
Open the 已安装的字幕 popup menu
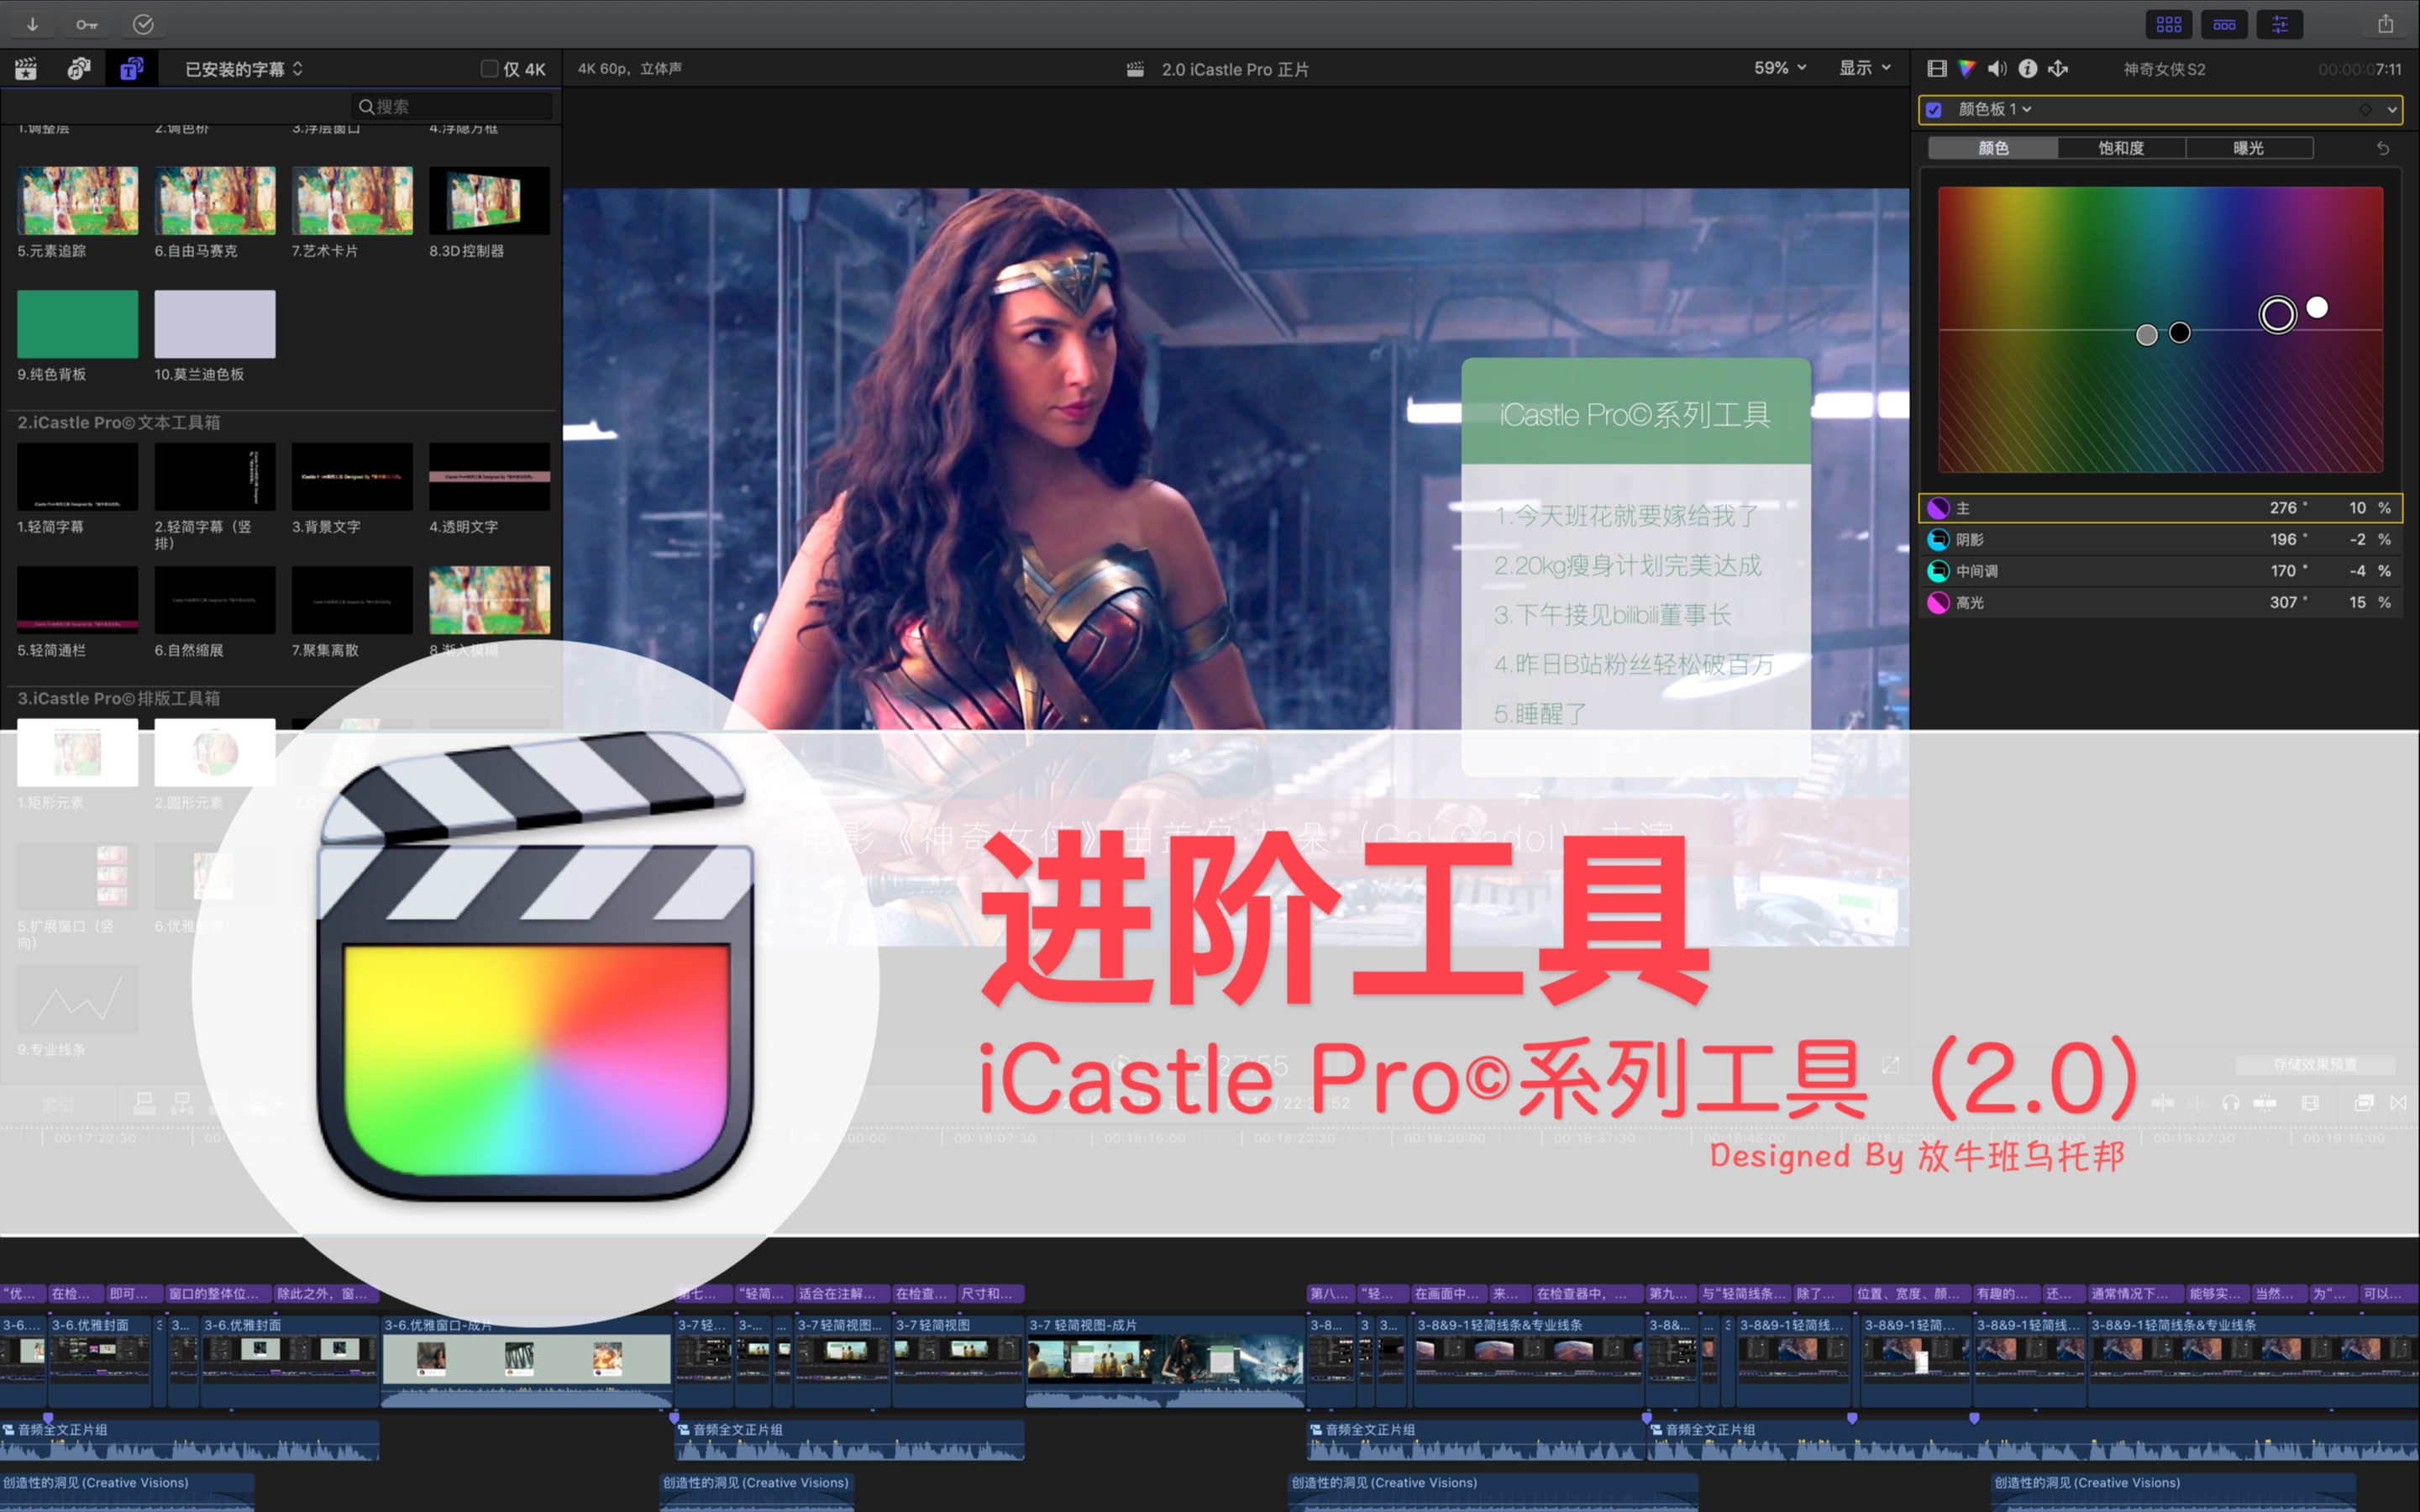[x=244, y=69]
